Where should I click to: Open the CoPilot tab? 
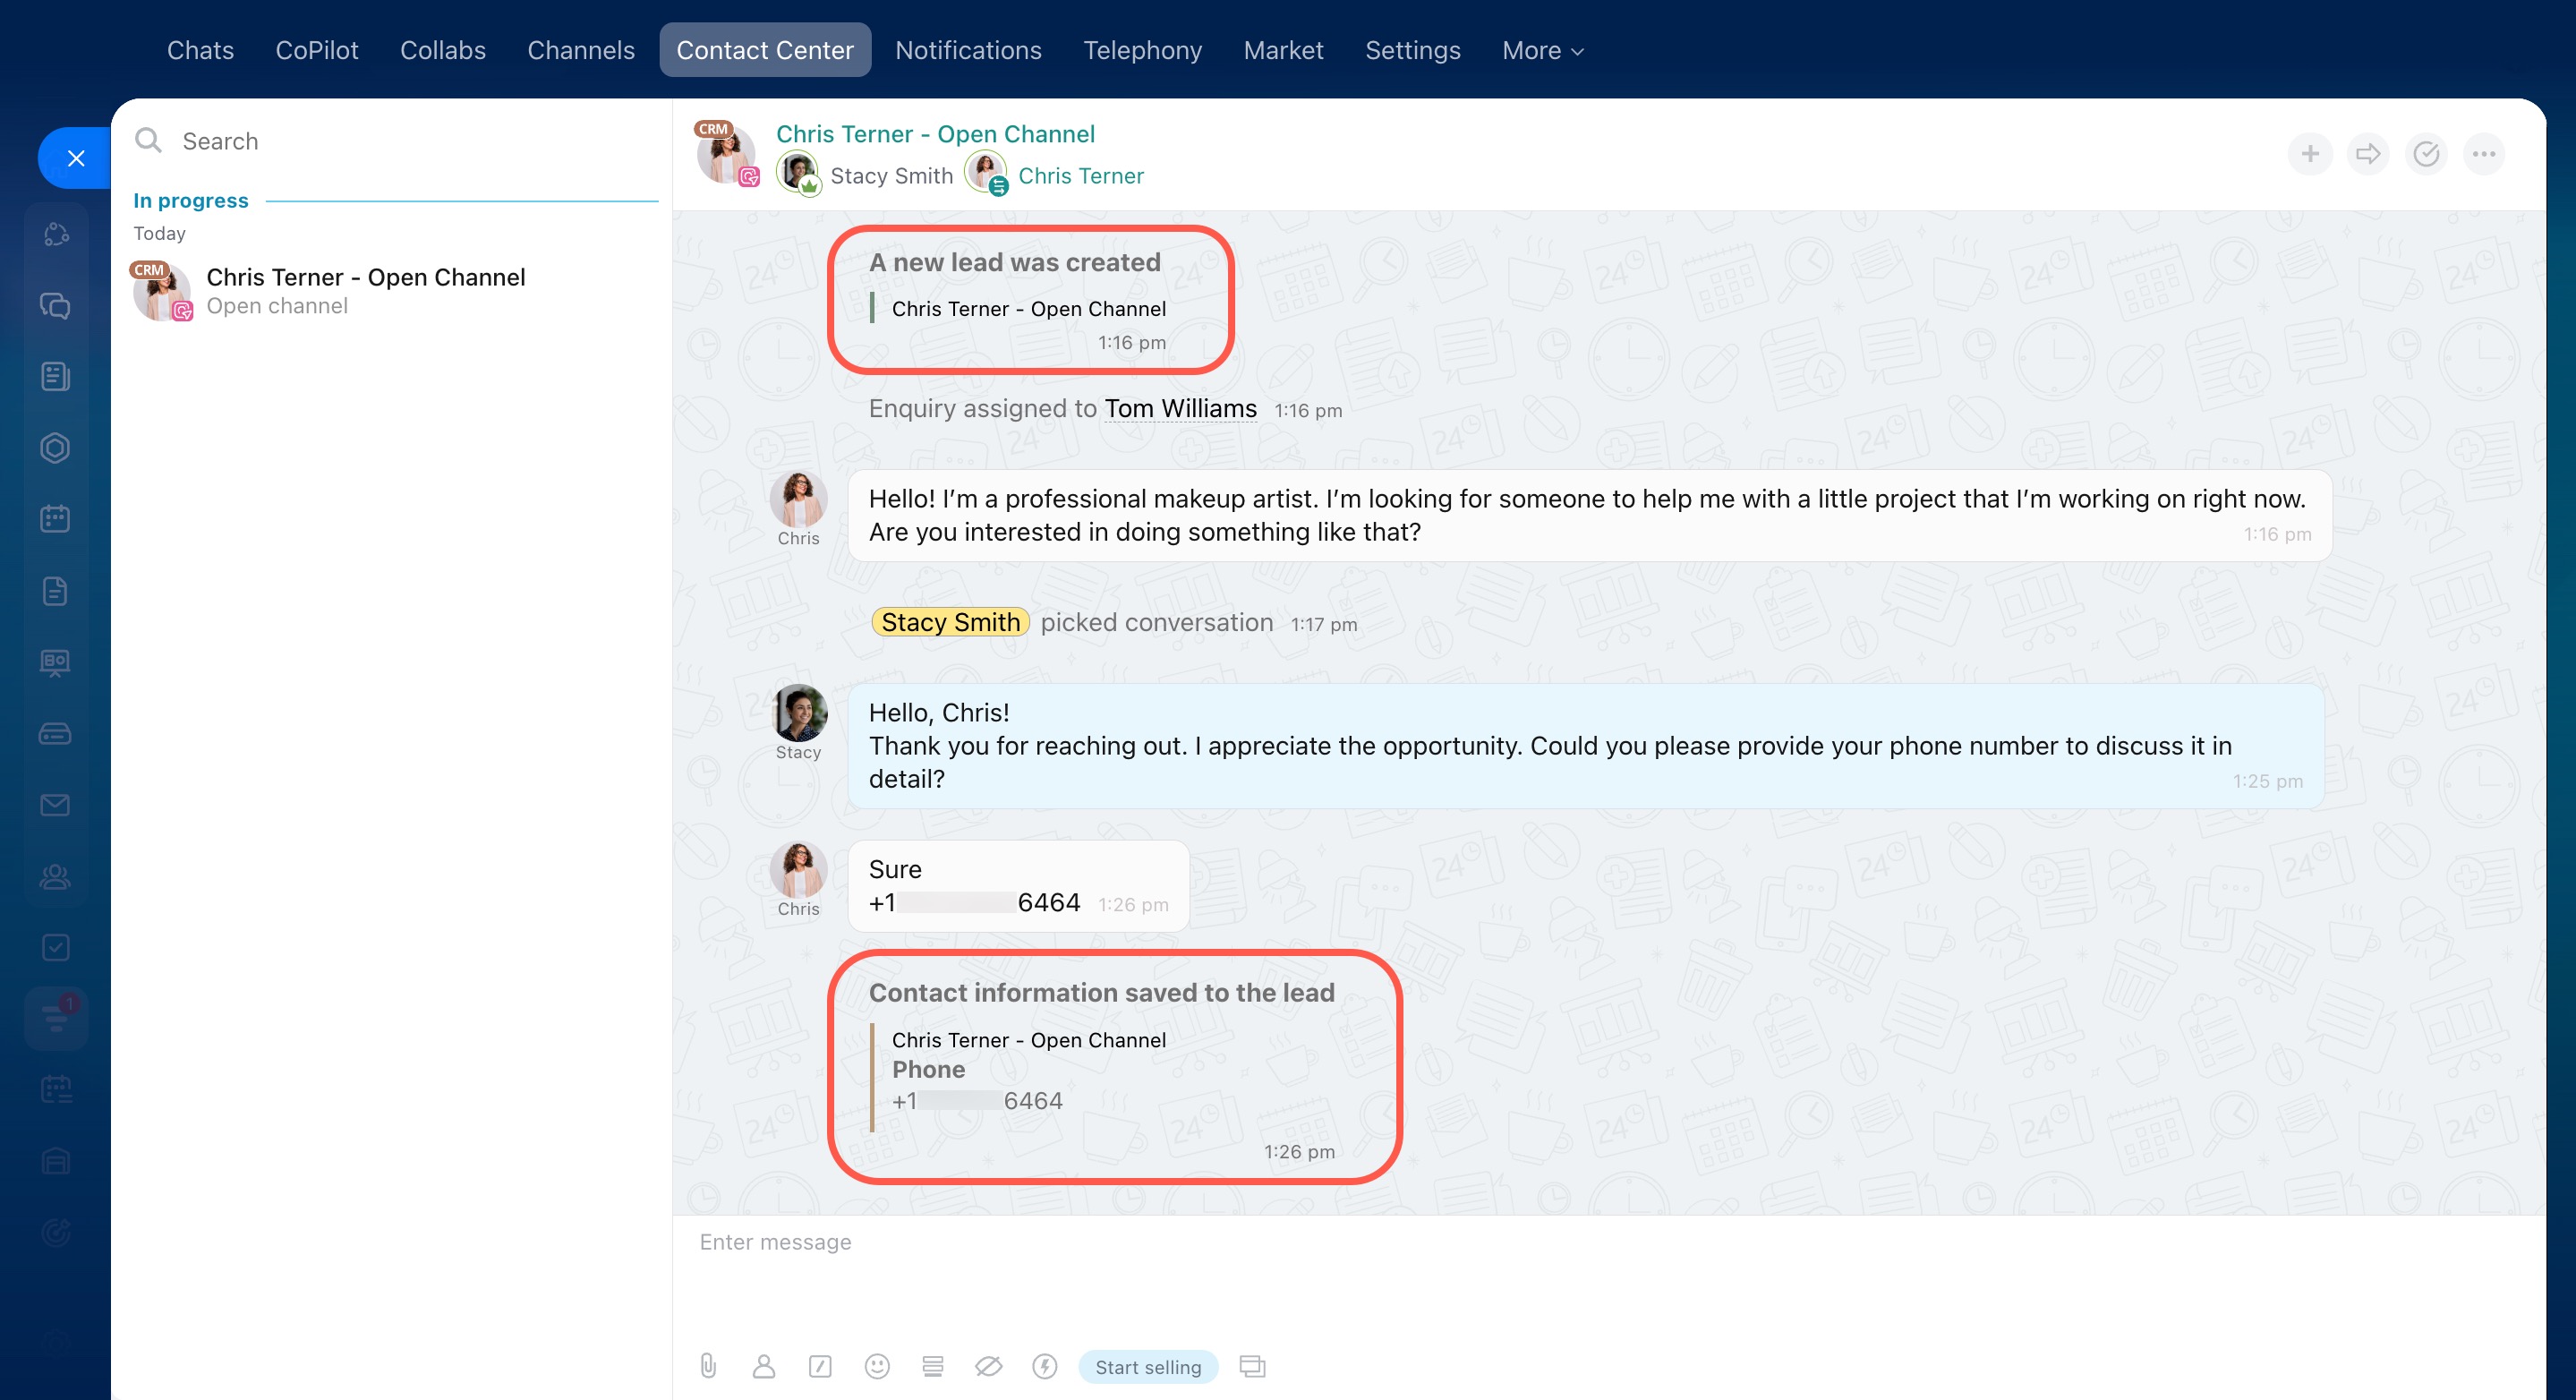[x=316, y=50]
